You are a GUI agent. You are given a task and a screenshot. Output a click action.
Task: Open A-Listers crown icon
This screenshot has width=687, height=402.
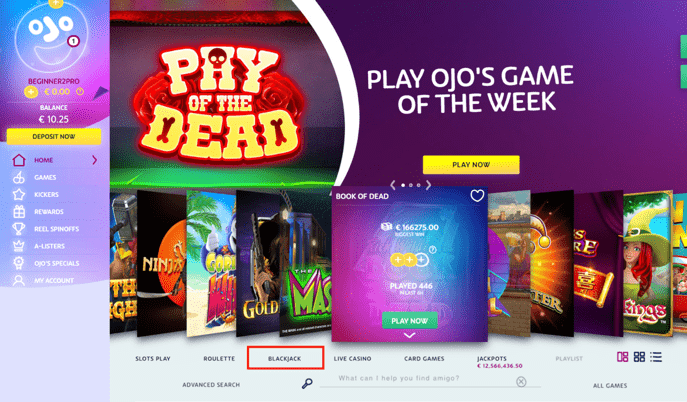[19, 246]
